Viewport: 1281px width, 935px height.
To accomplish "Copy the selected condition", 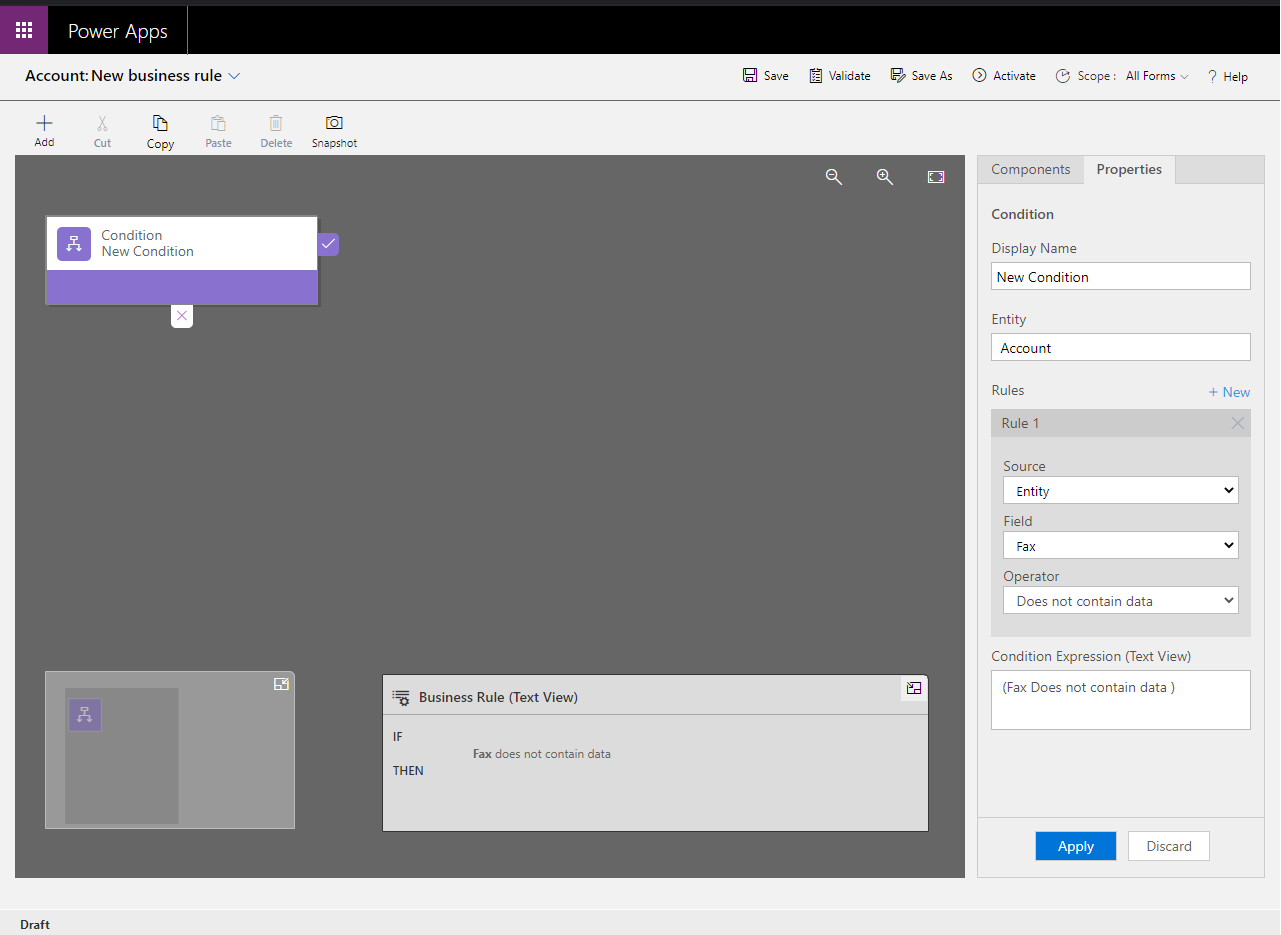I will 160,130.
